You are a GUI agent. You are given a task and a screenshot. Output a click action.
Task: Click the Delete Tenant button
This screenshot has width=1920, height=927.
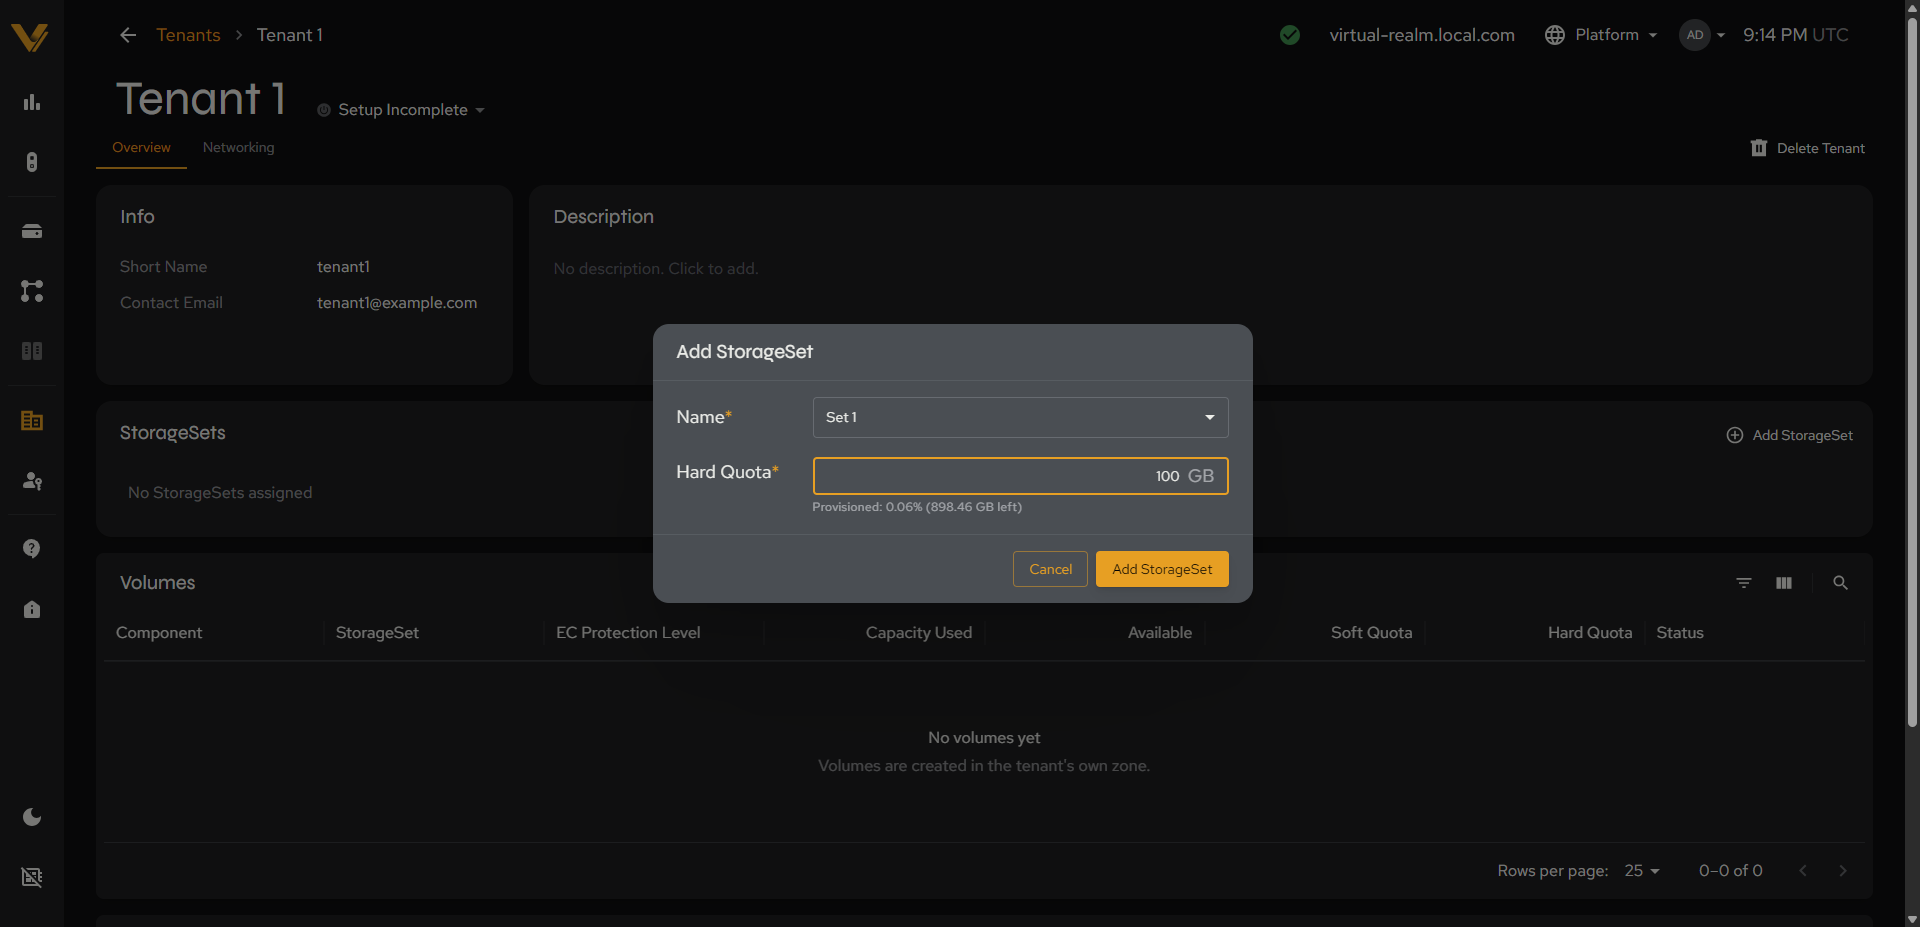point(1808,148)
